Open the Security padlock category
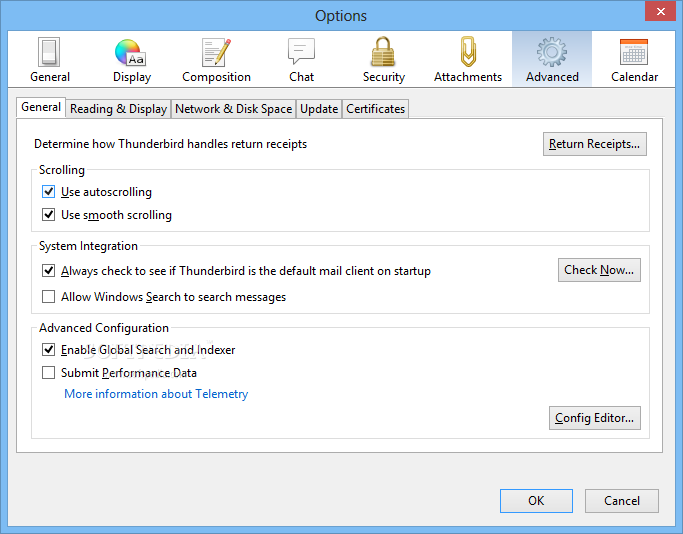Image resolution: width=683 pixels, height=534 pixels. pos(384,59)
